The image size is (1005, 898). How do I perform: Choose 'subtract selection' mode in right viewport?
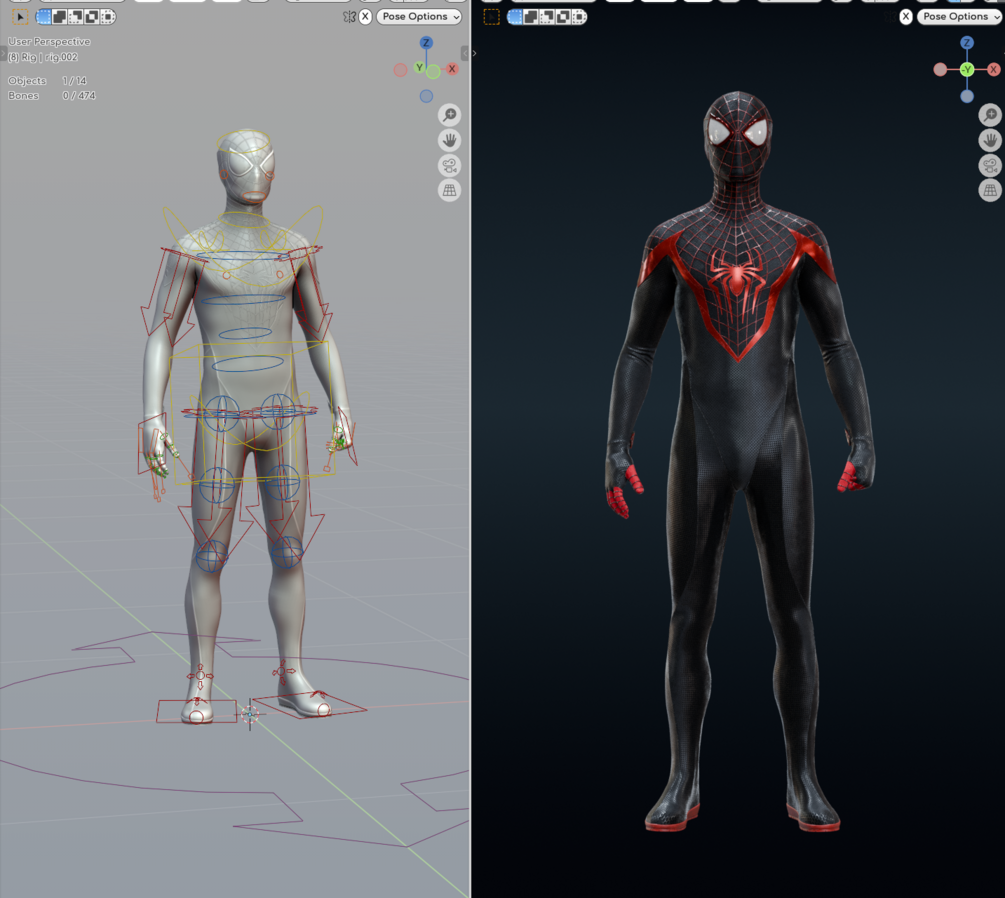547,17
